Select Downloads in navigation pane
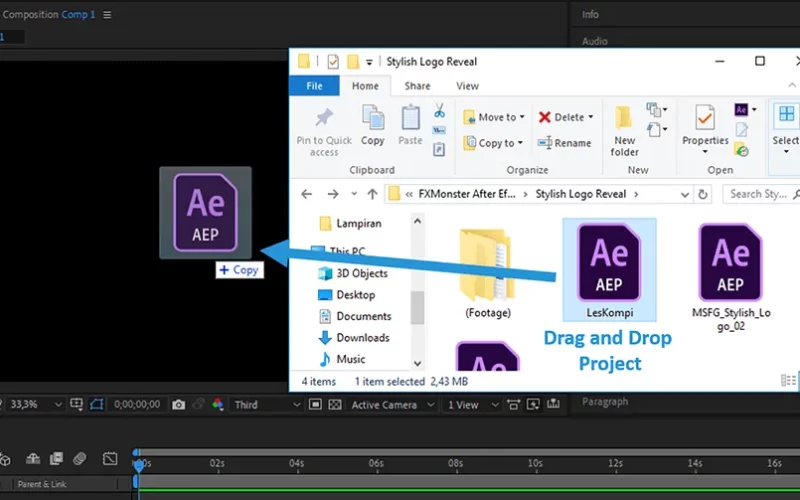The height and width of the screenshot is (500, 800). click(354, 338)
